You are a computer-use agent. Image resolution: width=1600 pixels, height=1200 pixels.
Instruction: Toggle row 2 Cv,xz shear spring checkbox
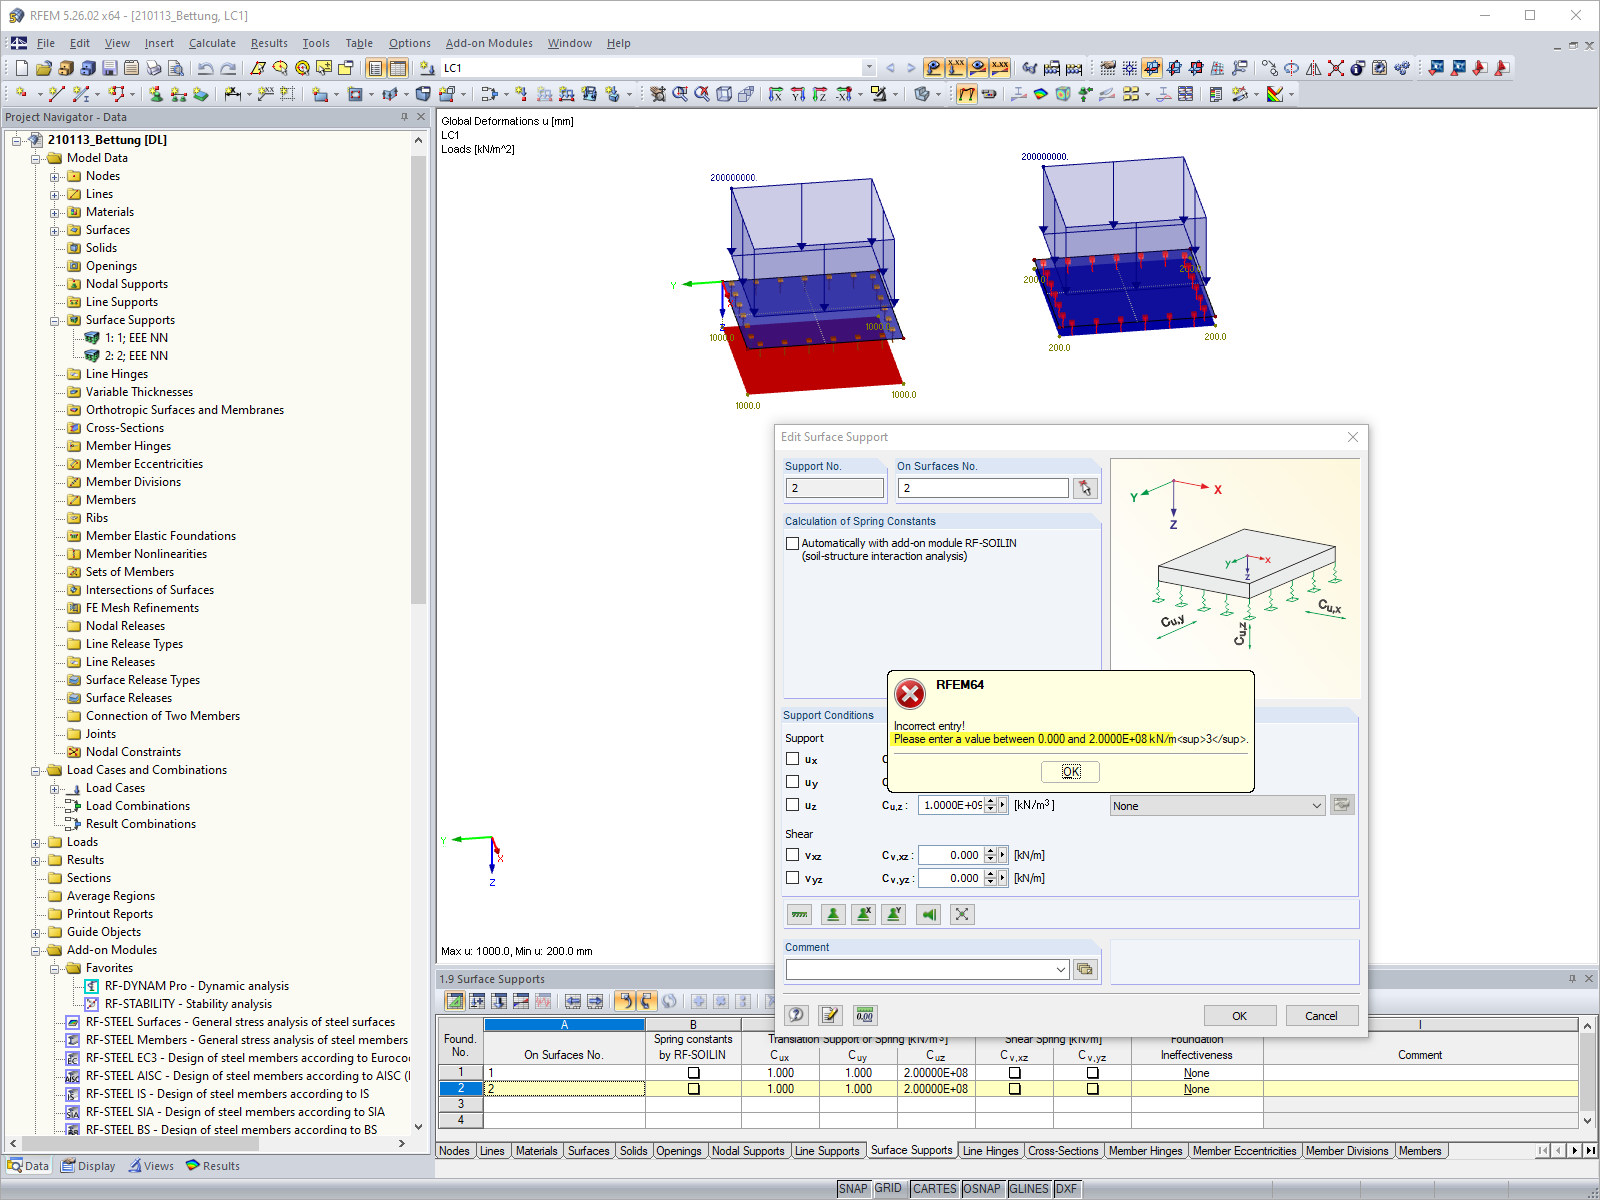(x=1015, y=1089)
